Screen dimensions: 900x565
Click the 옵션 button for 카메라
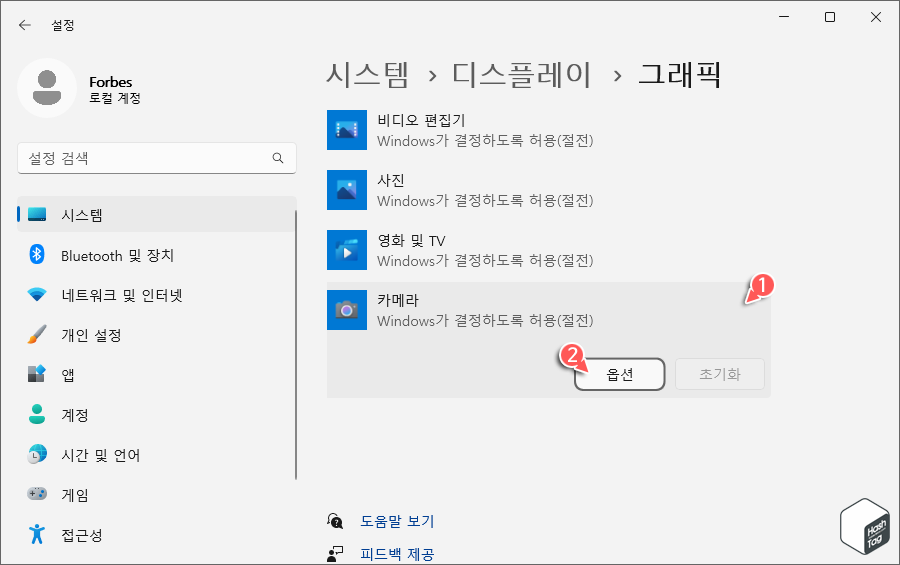click(x=620, y=374)
